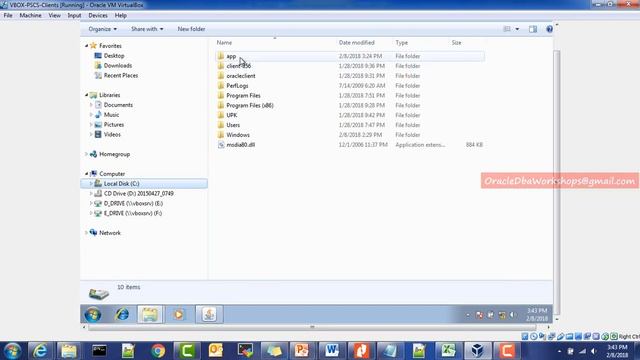Select the Windows folder

pyautogui.click(x=238, y=135)
